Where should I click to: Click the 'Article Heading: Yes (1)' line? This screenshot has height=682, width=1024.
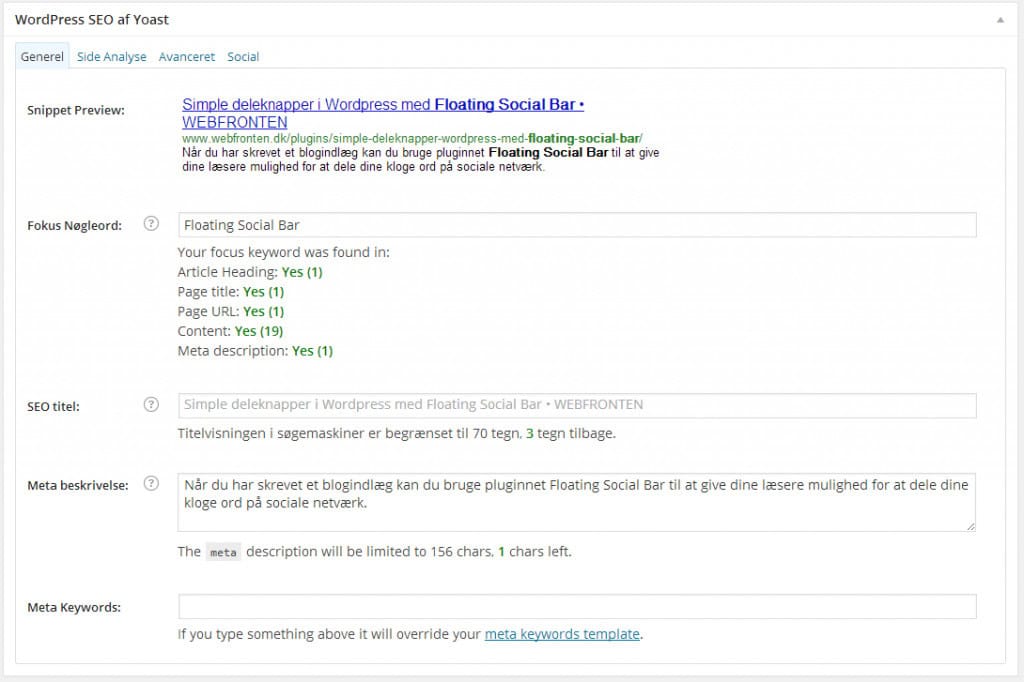pyautogui.click(x=250, y=272)
